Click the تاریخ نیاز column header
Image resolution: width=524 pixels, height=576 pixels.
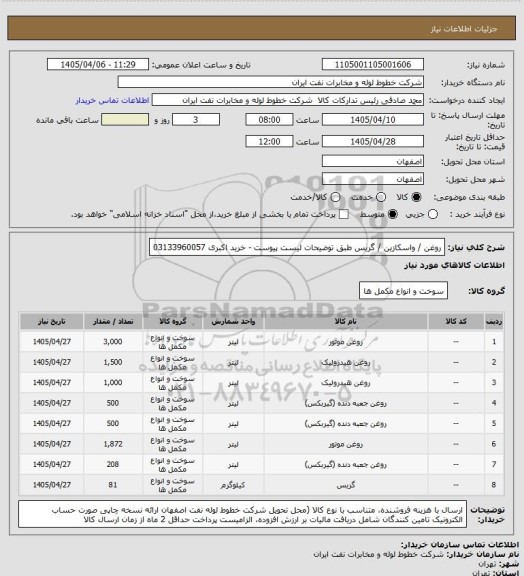coord(51,321)
